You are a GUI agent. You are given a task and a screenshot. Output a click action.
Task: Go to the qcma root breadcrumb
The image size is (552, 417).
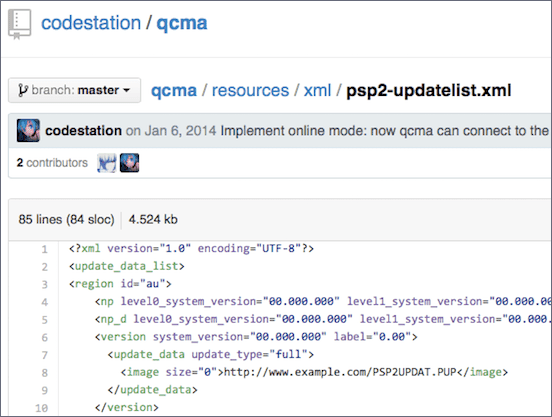pos(174,90)
